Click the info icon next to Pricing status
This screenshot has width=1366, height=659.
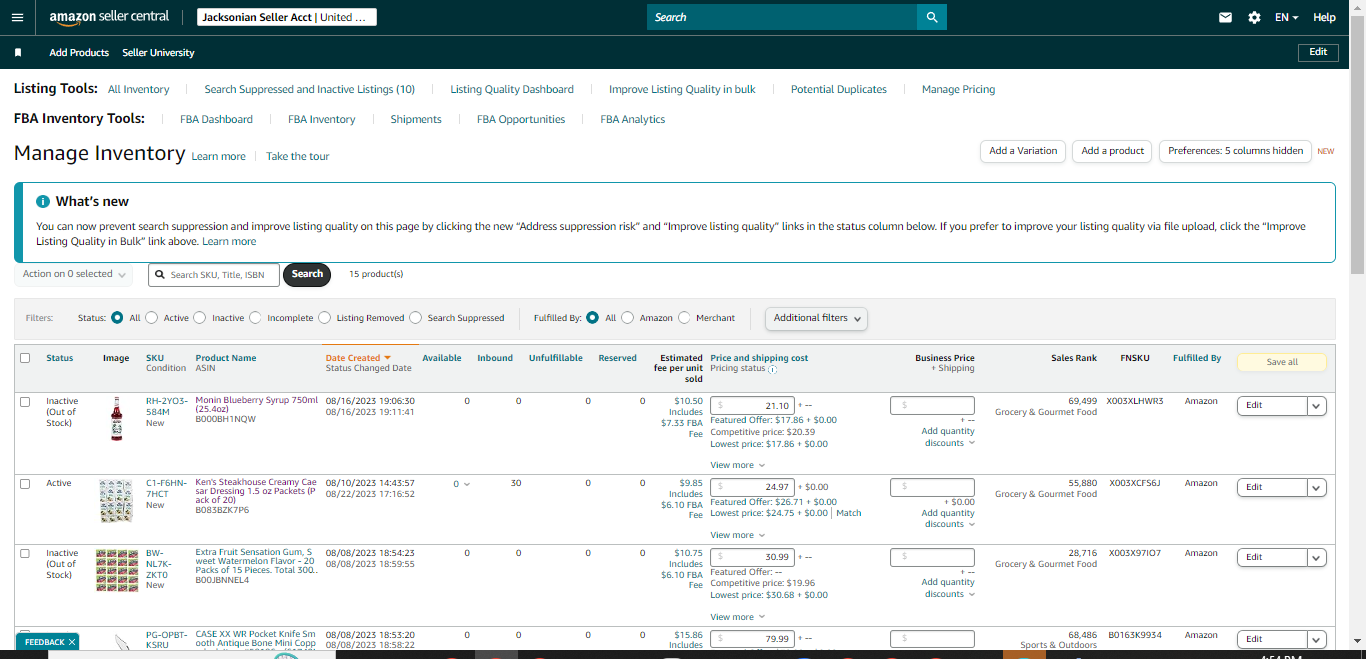click(772, 369)
